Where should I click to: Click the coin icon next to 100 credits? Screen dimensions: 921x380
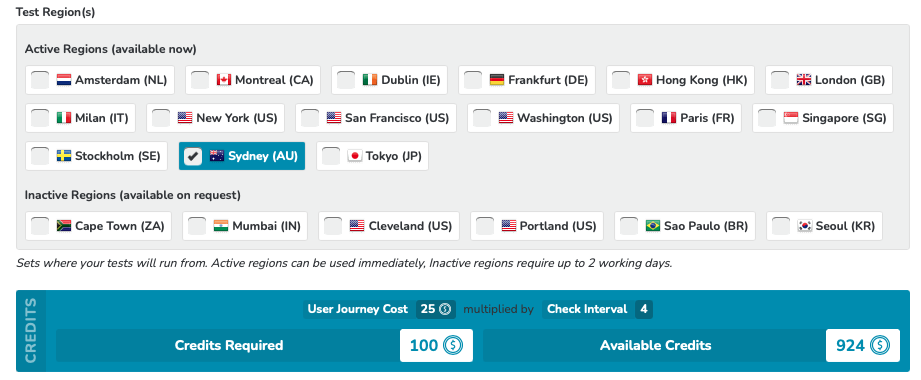[x=453, y=345]
